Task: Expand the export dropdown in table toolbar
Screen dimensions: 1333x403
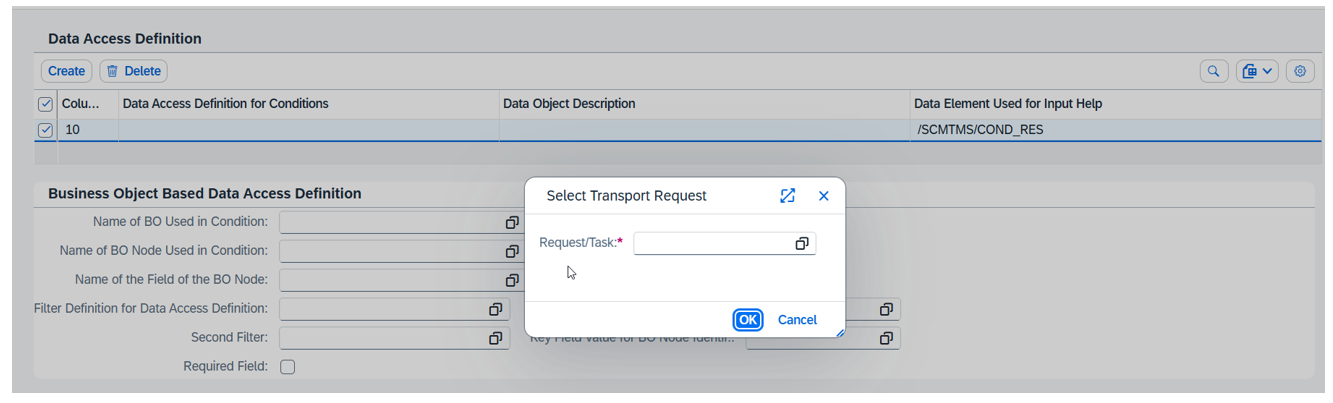Action: pos(1257,71)
